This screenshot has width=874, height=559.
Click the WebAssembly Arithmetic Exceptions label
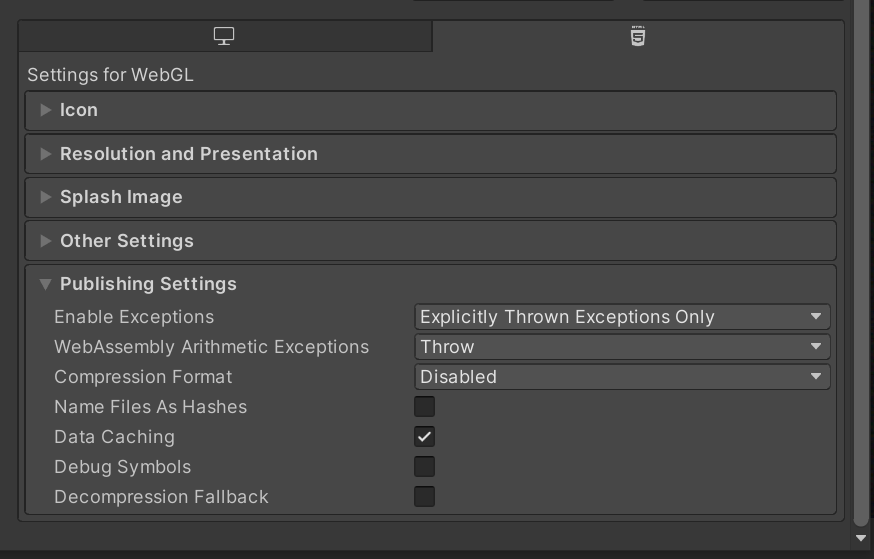coord(211,347)
